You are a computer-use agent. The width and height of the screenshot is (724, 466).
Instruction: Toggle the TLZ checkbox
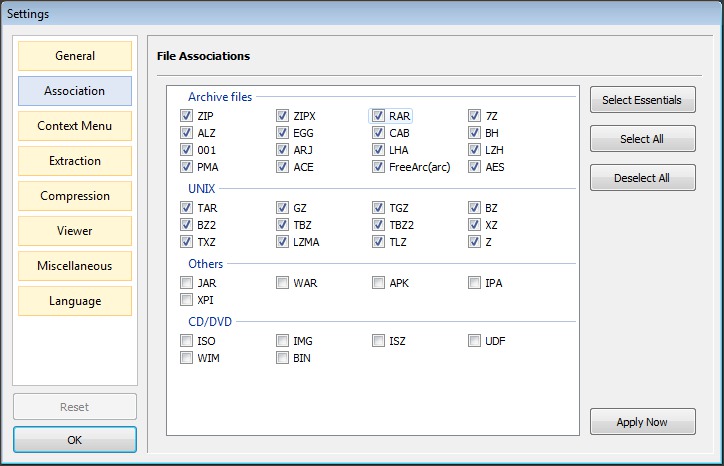click(379, 242)
